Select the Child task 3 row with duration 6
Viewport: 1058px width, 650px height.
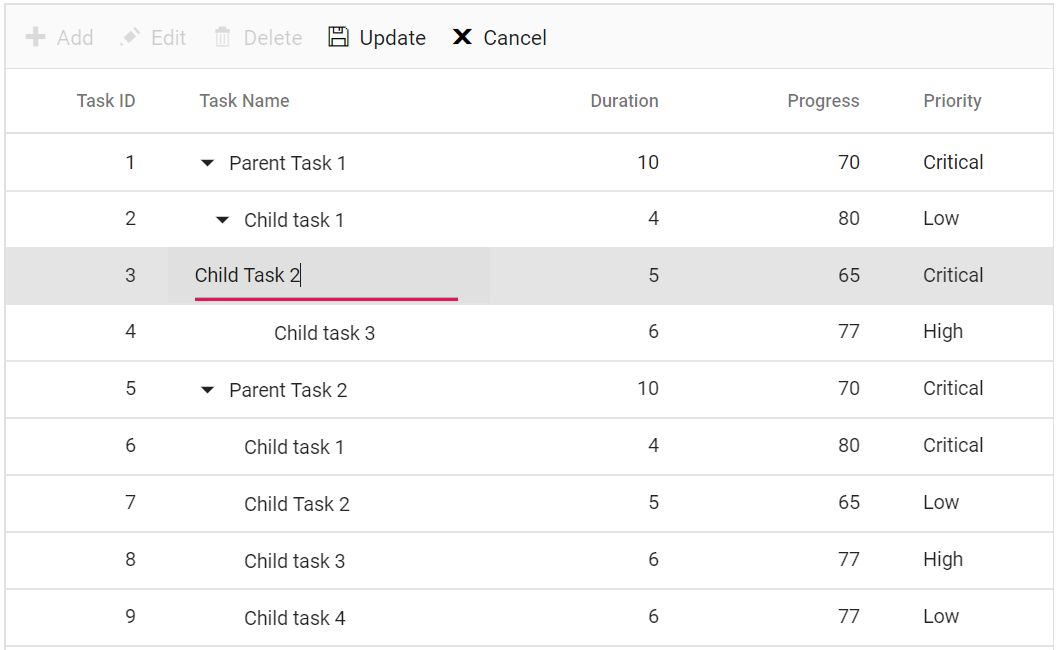pos(325,332)
